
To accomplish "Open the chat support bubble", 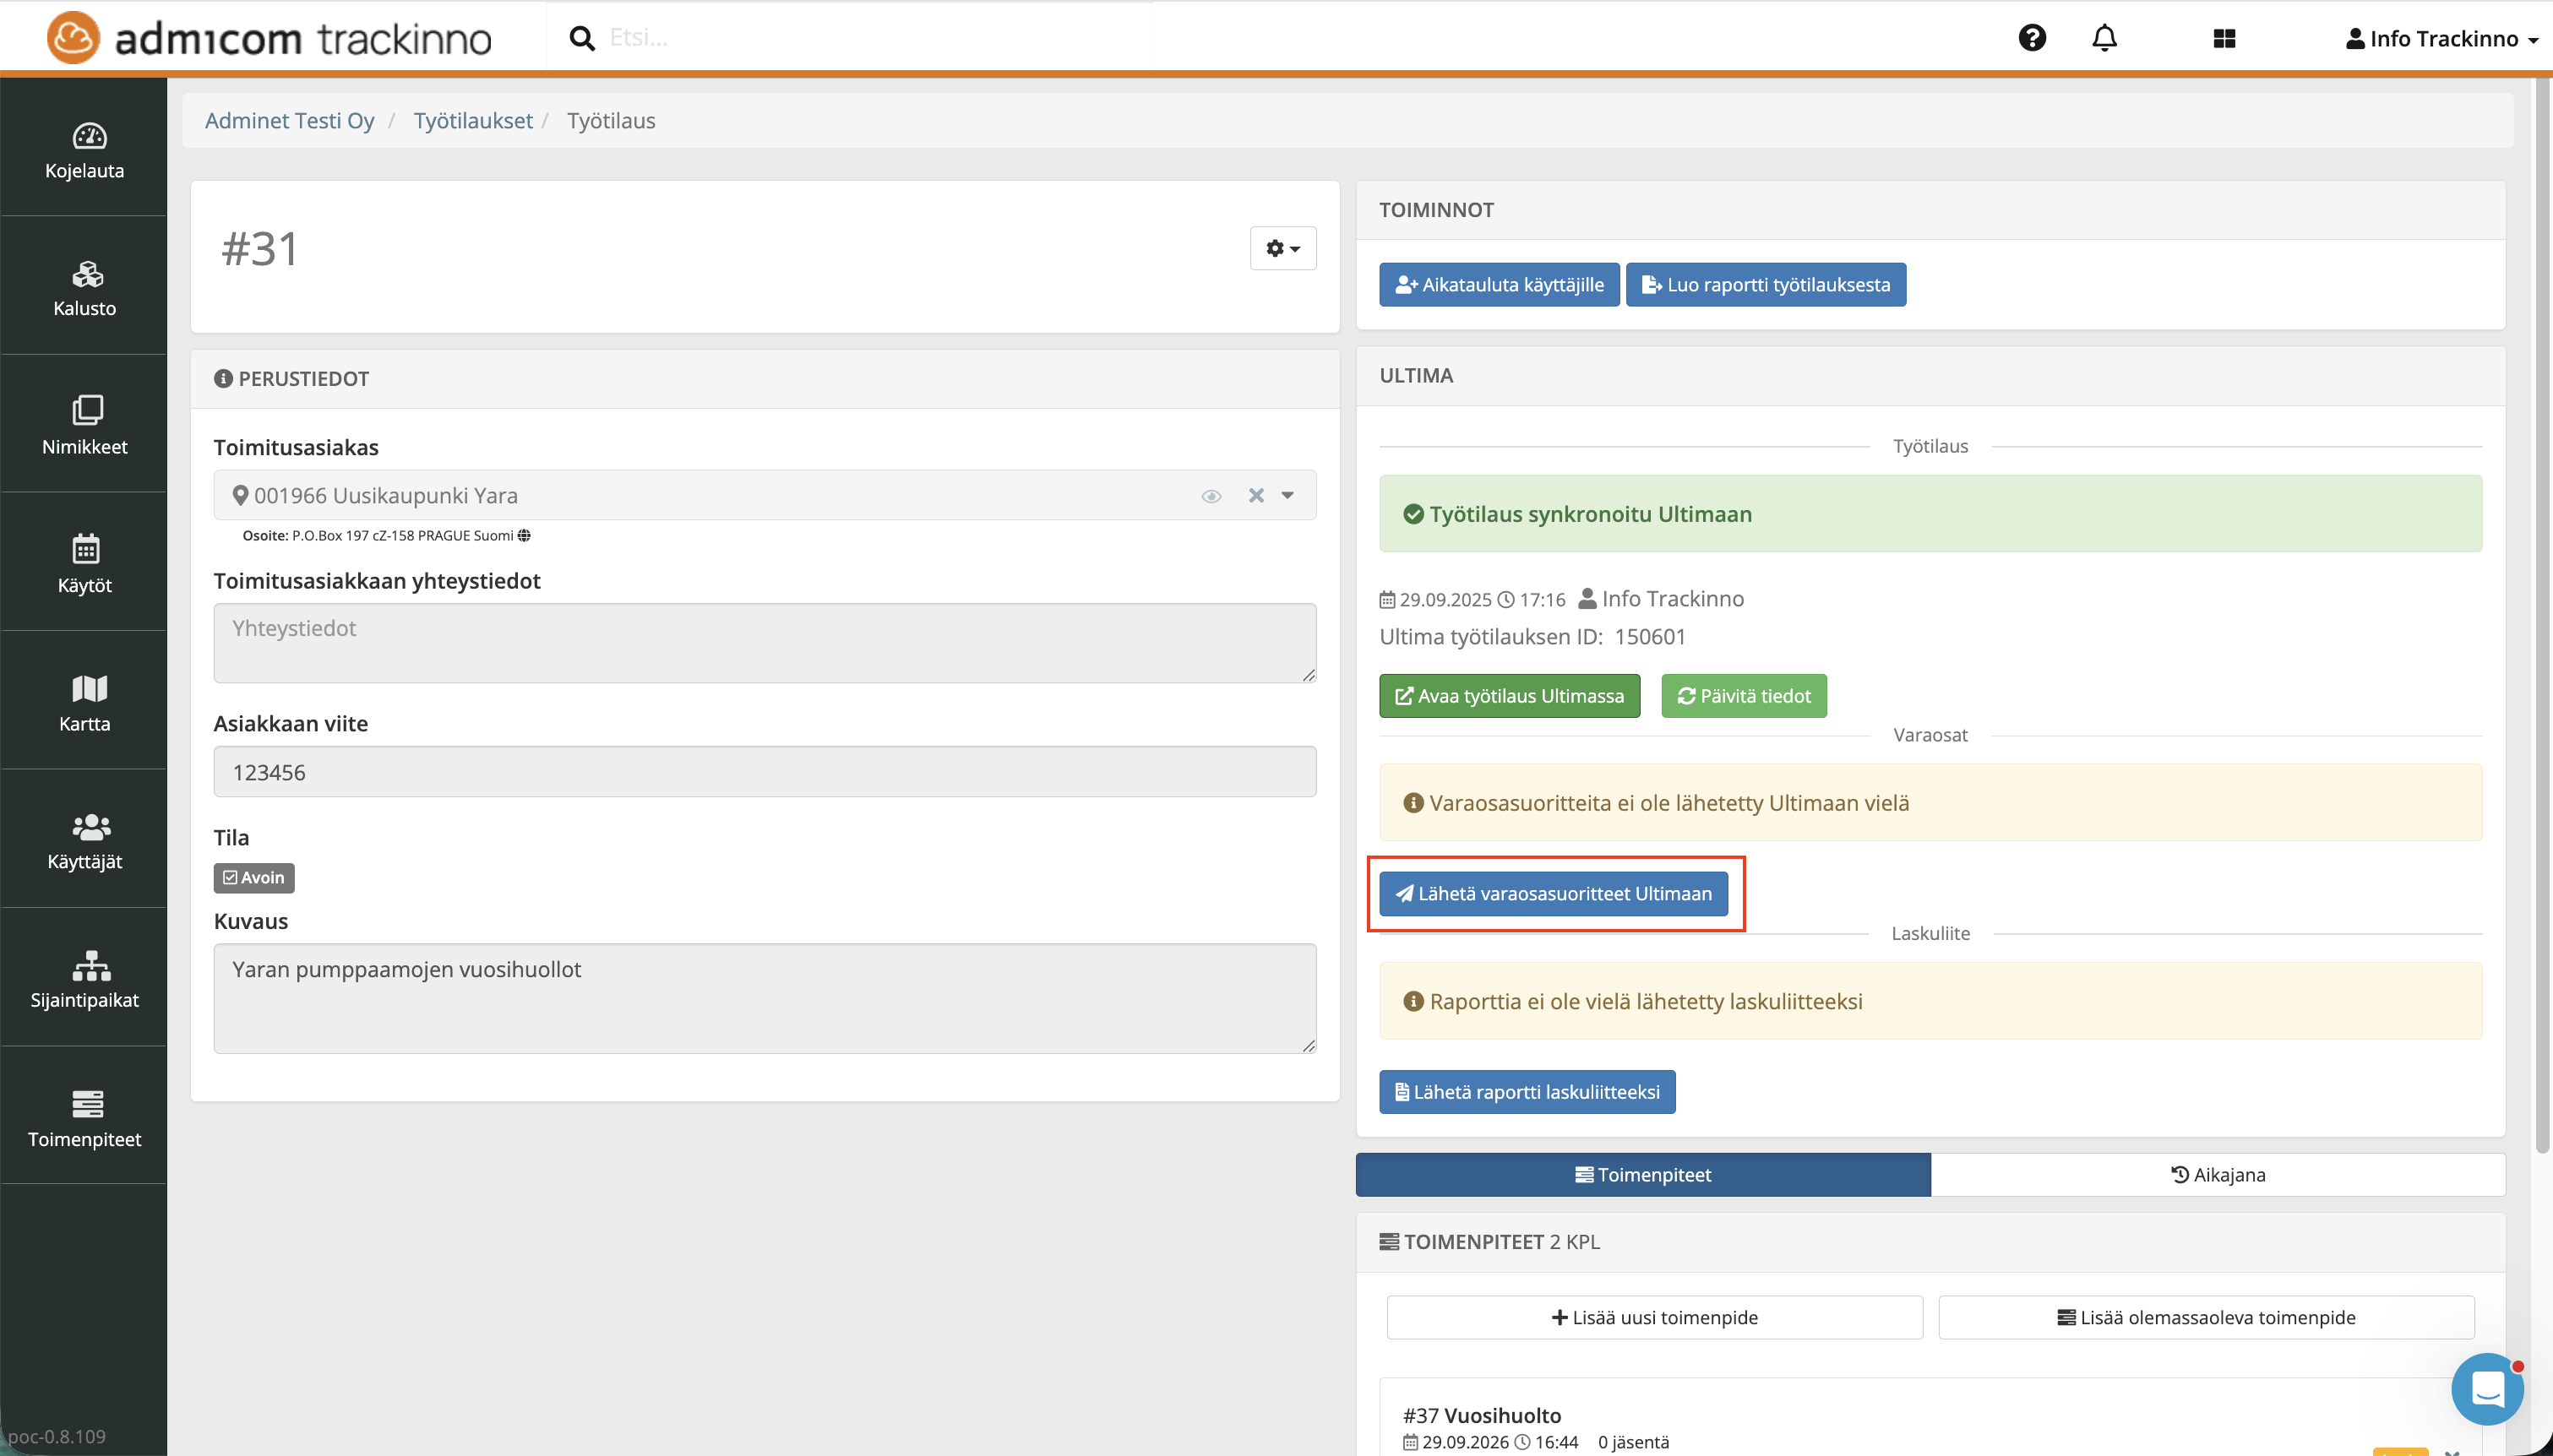I will pyautogui.click(x=2486, y=1388).
